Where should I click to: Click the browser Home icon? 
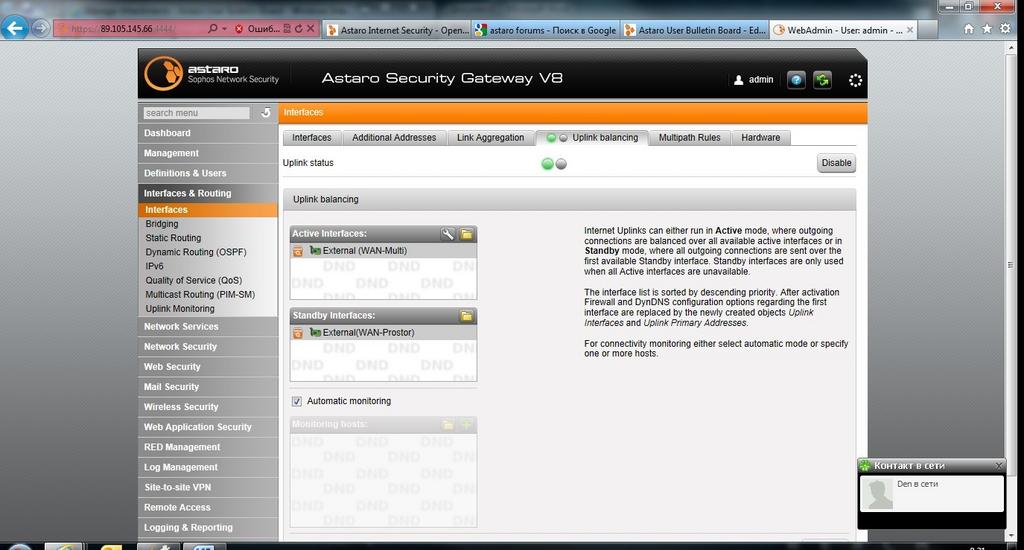pyautogui.click(x=968, y=29)
